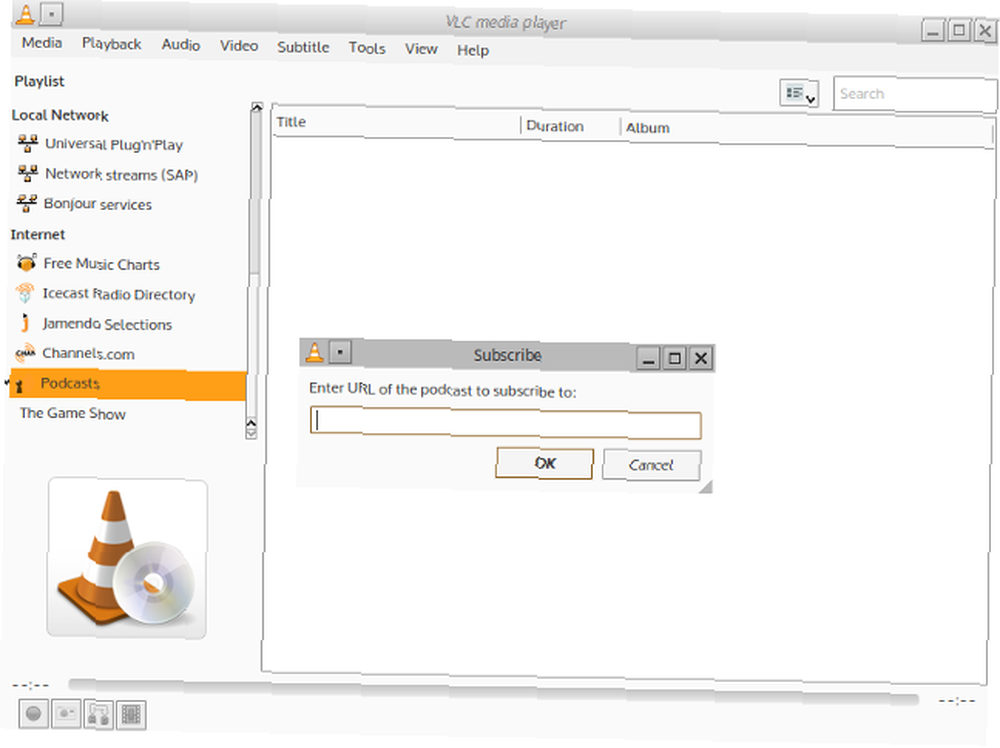Click the Universal Plug'n'Play network icon

[x=27, y=143]
